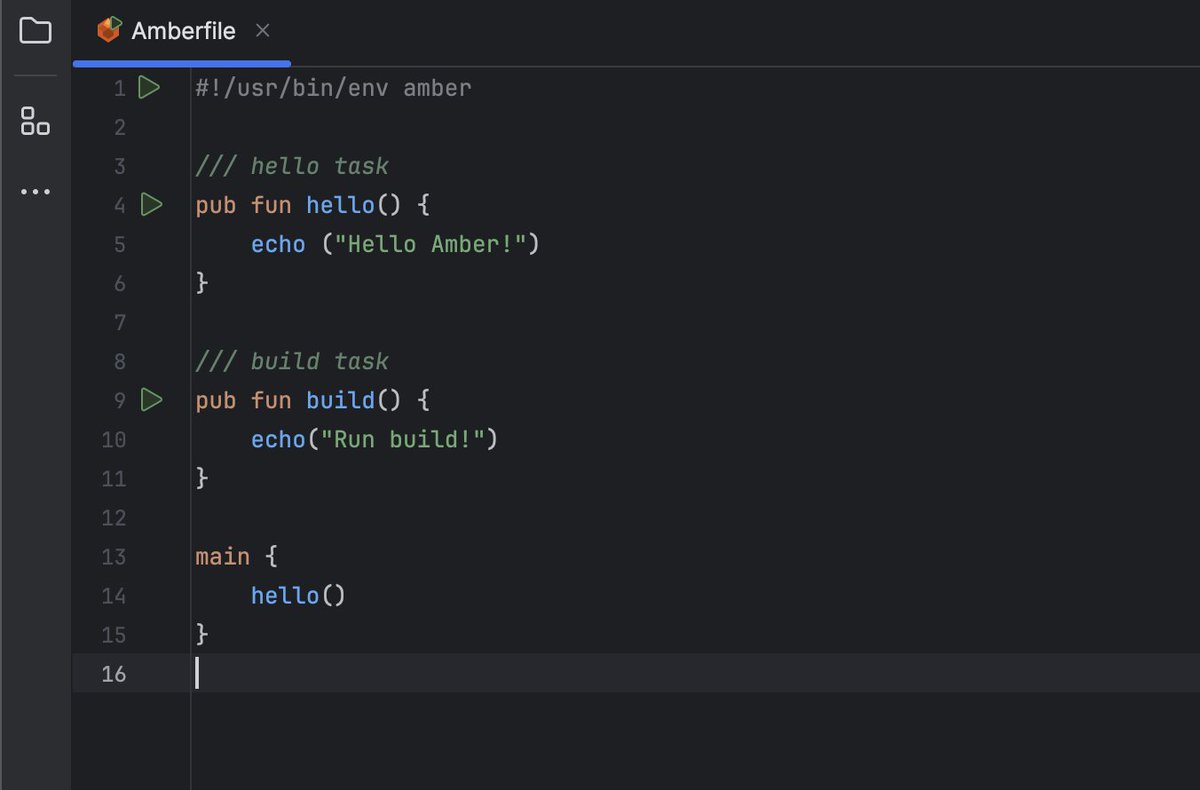The height and width of the screenshot is (790, 1200).
Task: Click closing brace on line 11
Action: (202, 478)
